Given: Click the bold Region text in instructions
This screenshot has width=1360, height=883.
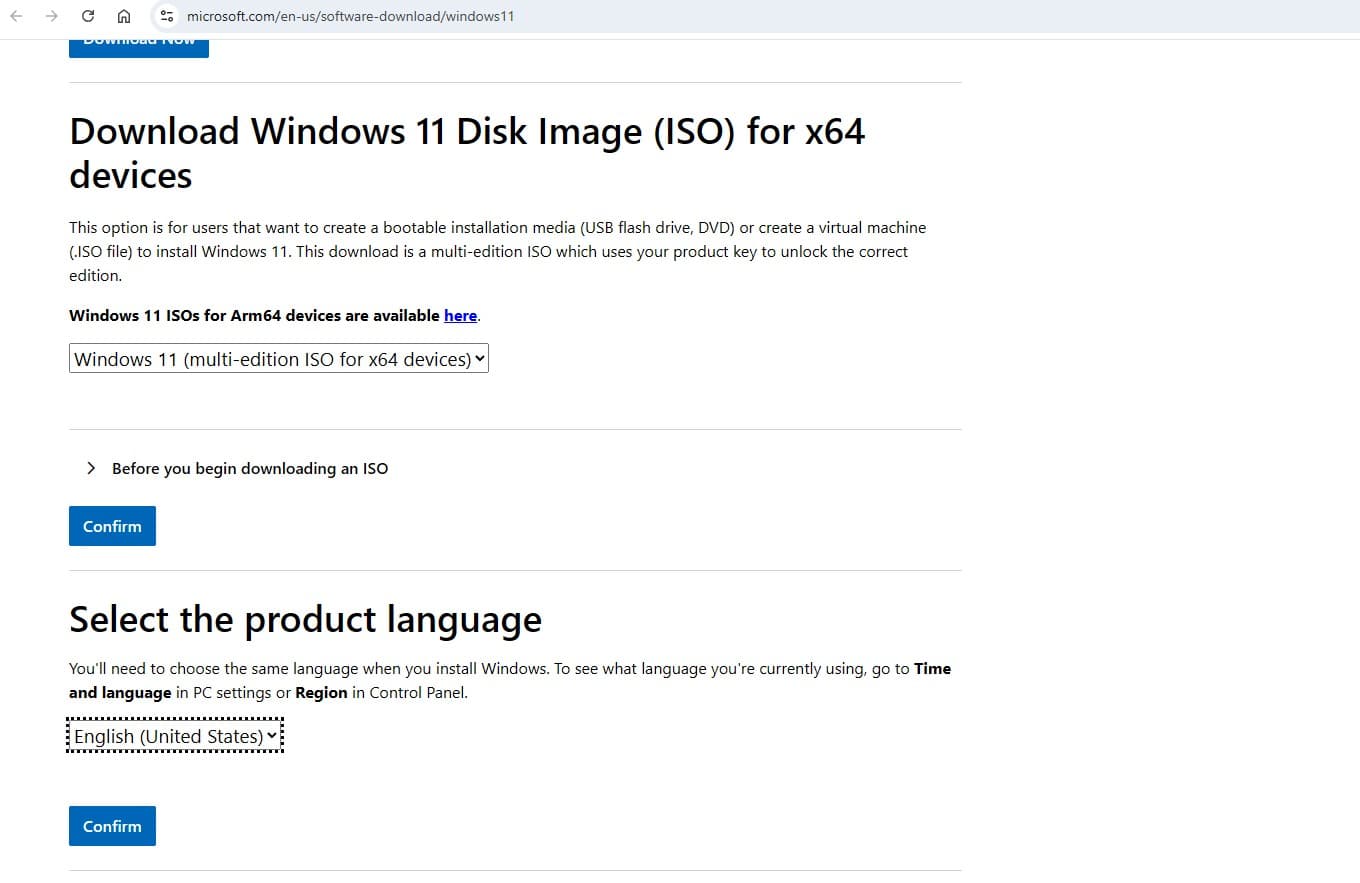Looking at the screenshot, I should coord(321,692).
